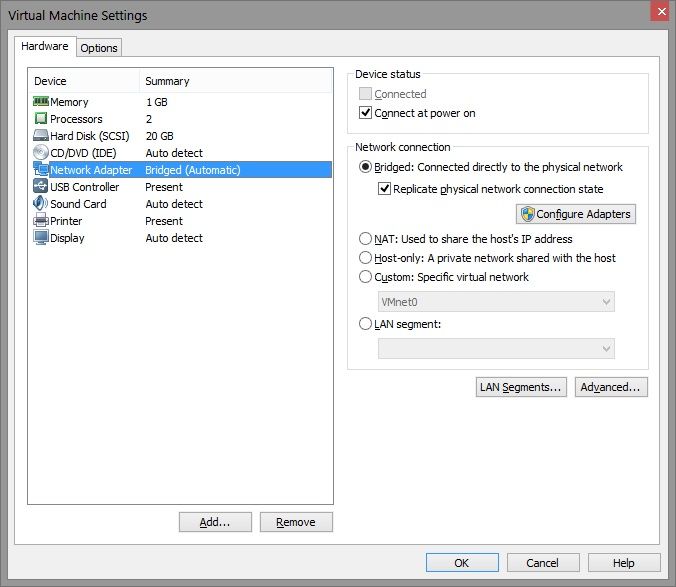Click the Configure Adapters button
676x587 pixels.
[x=576, y=214]
